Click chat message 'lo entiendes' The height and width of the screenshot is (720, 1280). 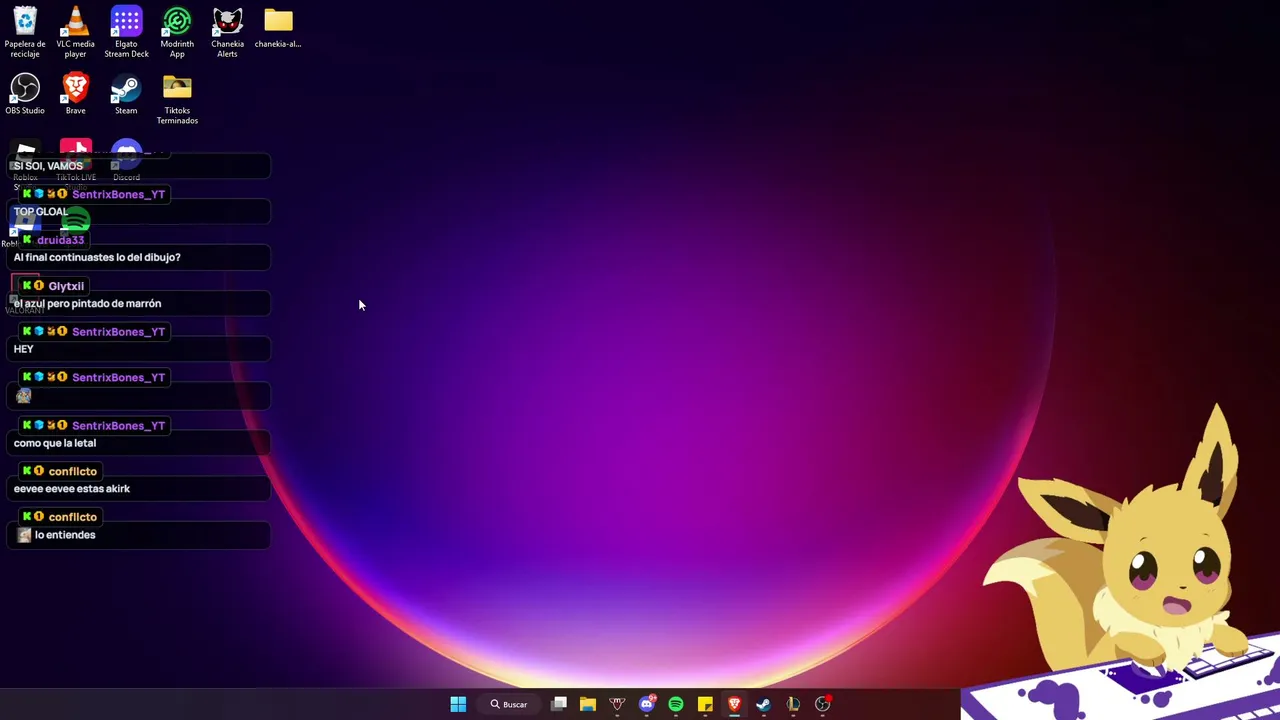tap(65, 535)
